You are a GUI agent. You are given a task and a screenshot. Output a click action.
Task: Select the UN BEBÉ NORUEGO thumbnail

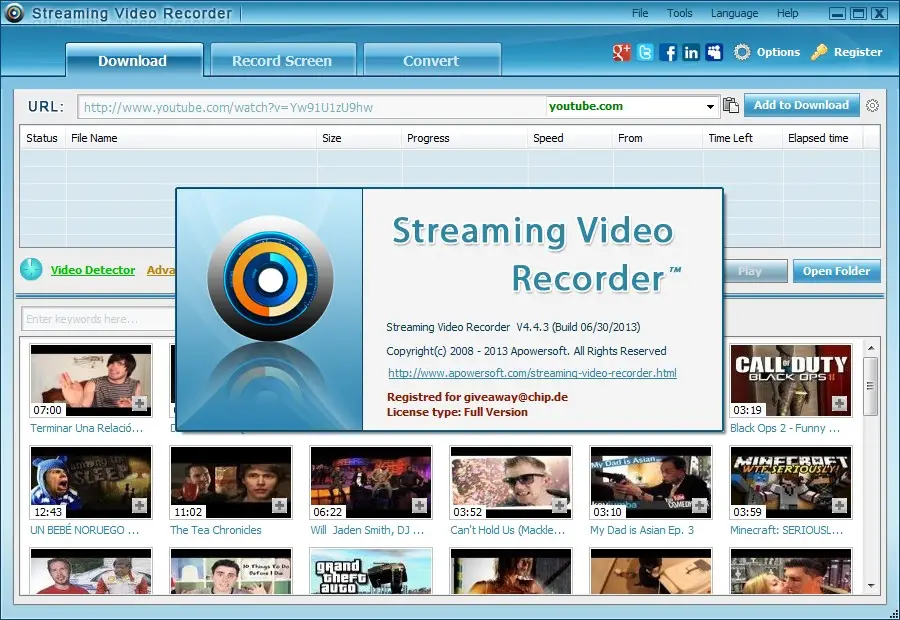[91, 482]
